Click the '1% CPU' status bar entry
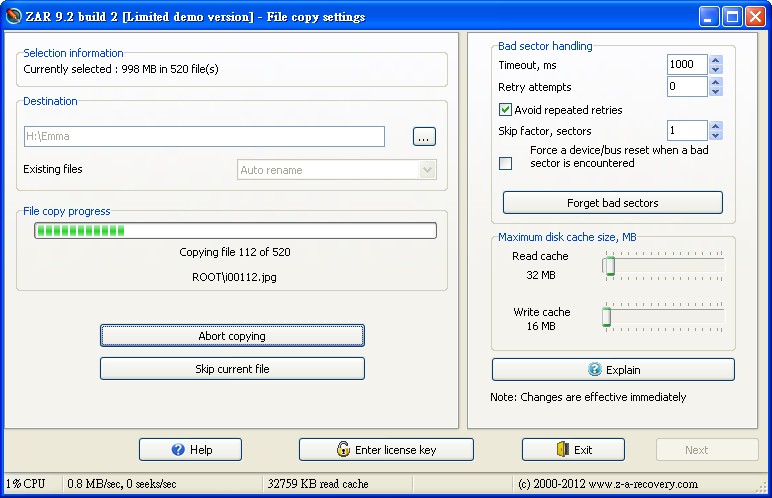This screenshot has height=498, width=772. [x=26, y=484]
